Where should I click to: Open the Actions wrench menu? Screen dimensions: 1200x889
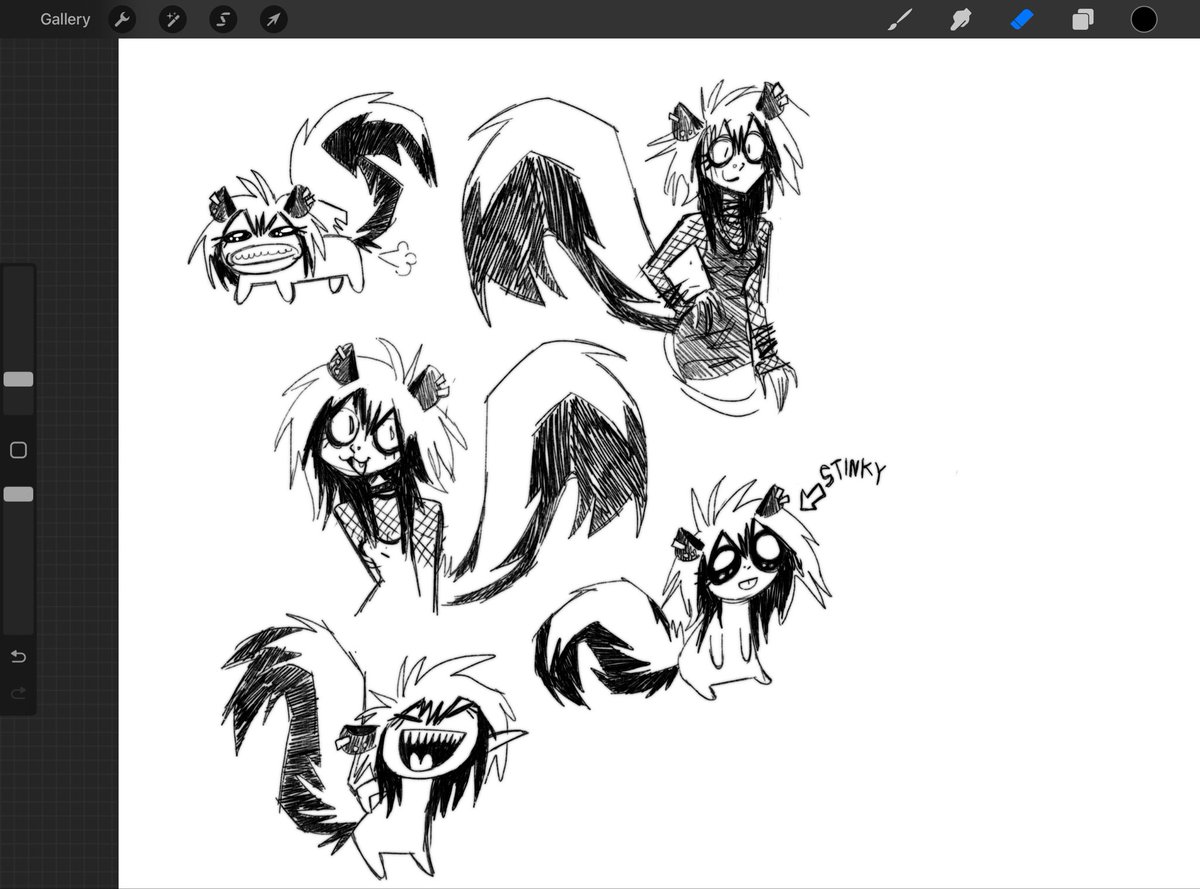coord(122,19)
